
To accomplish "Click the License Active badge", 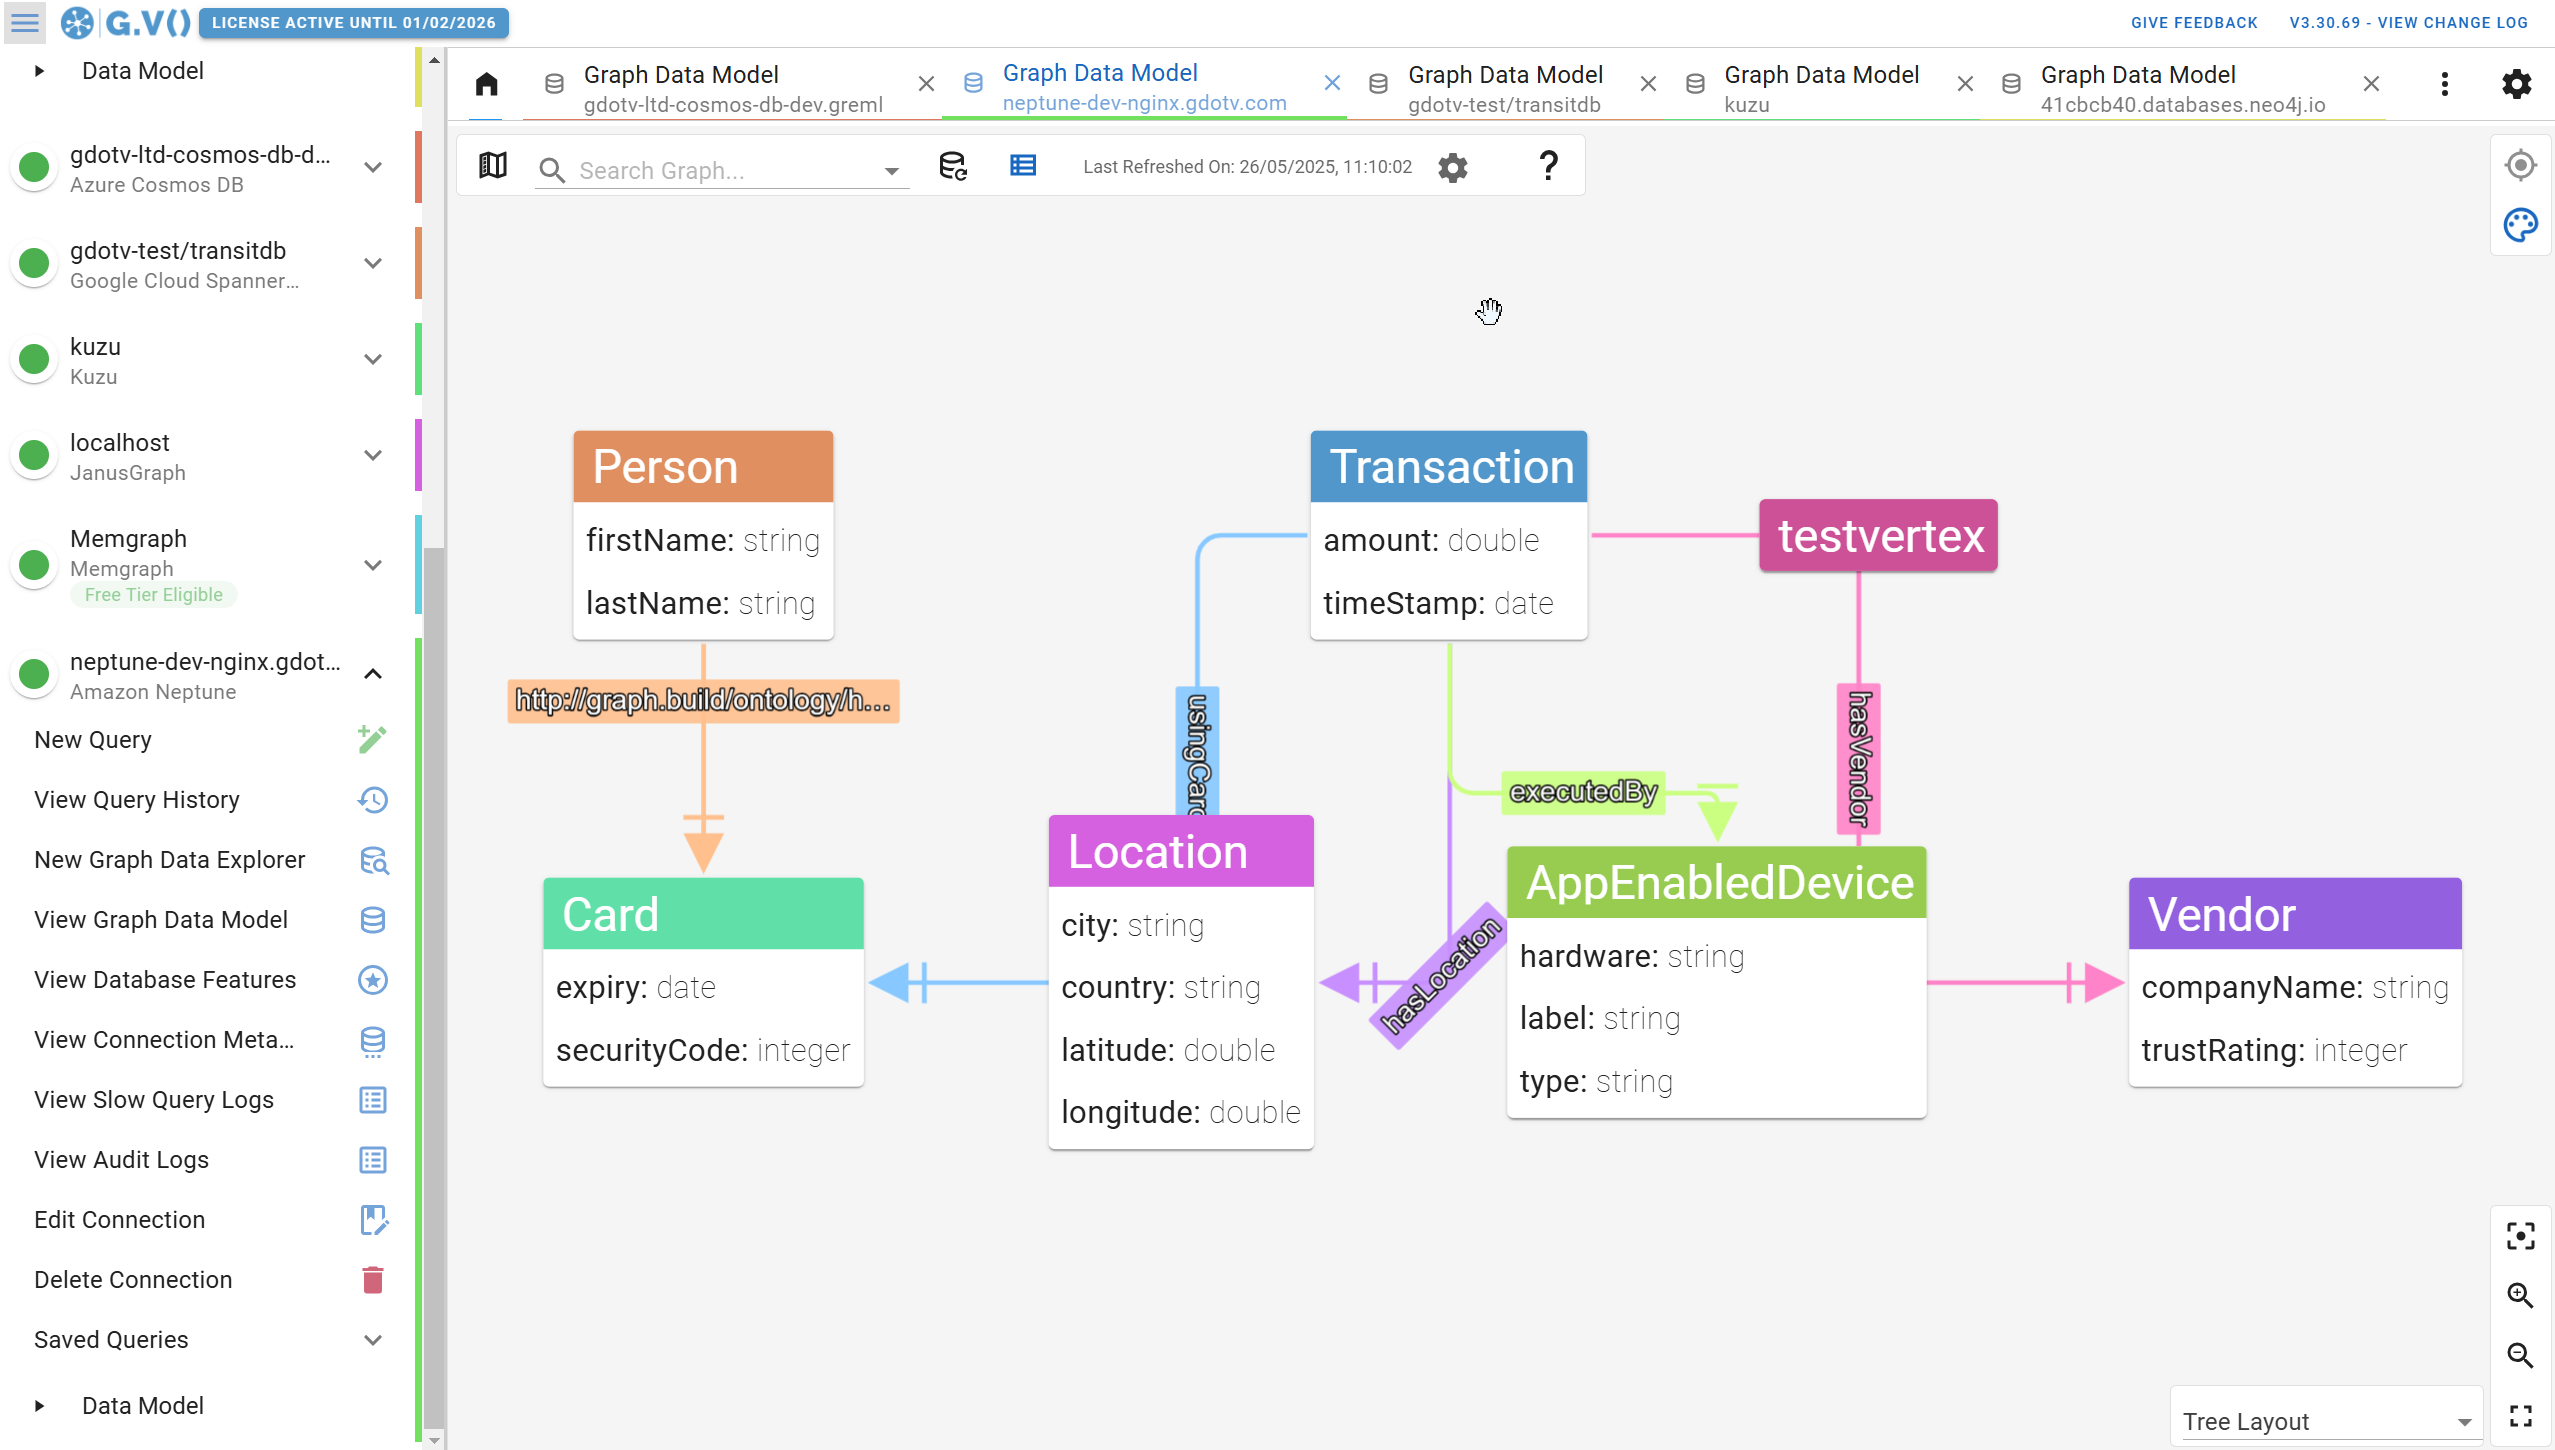I will (x=354, y=22).
